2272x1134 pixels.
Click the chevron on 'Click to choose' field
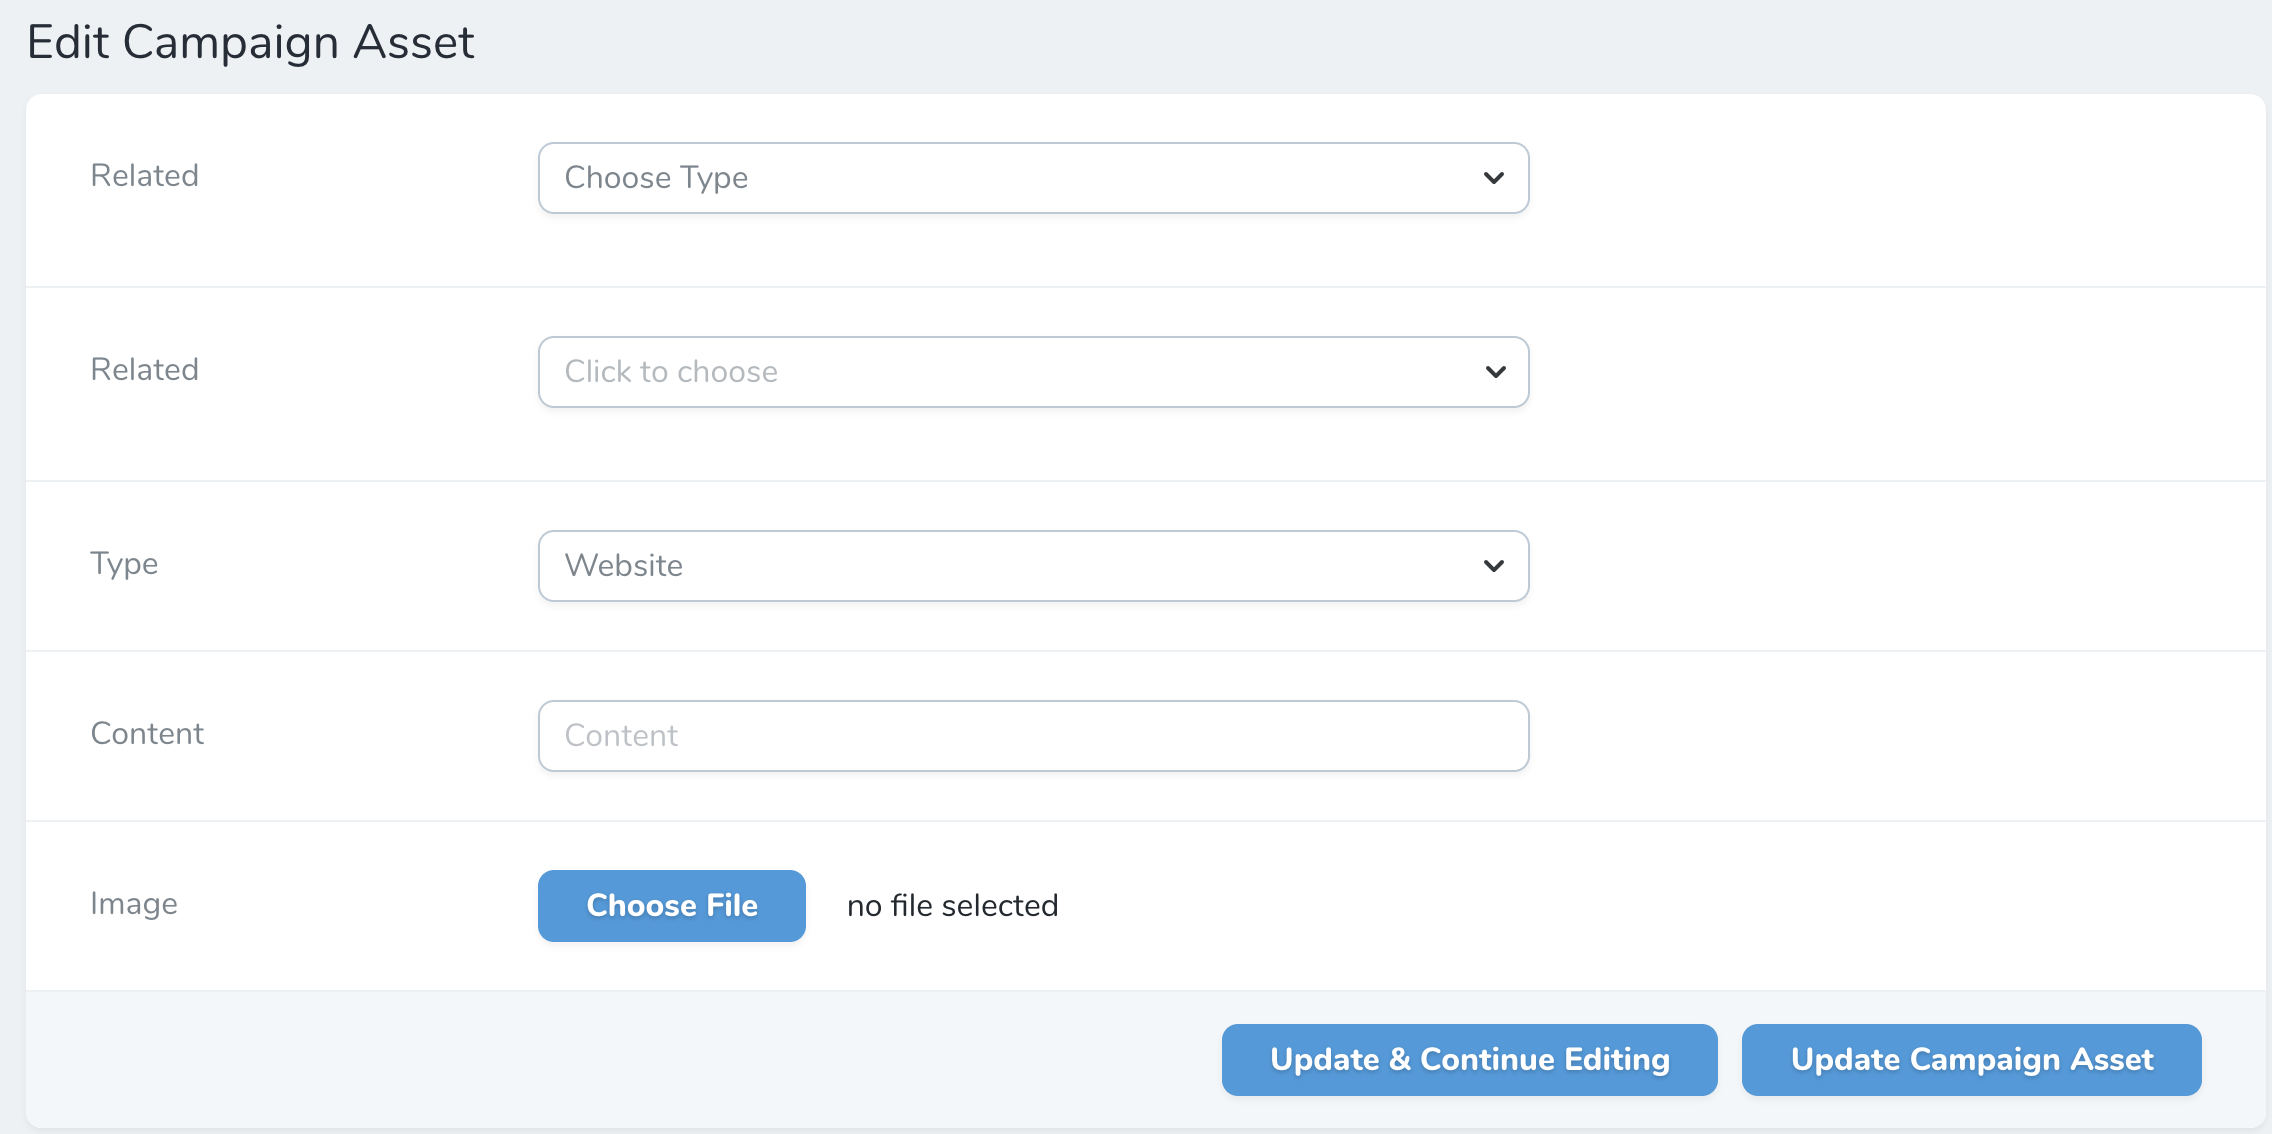[1494, 371]
